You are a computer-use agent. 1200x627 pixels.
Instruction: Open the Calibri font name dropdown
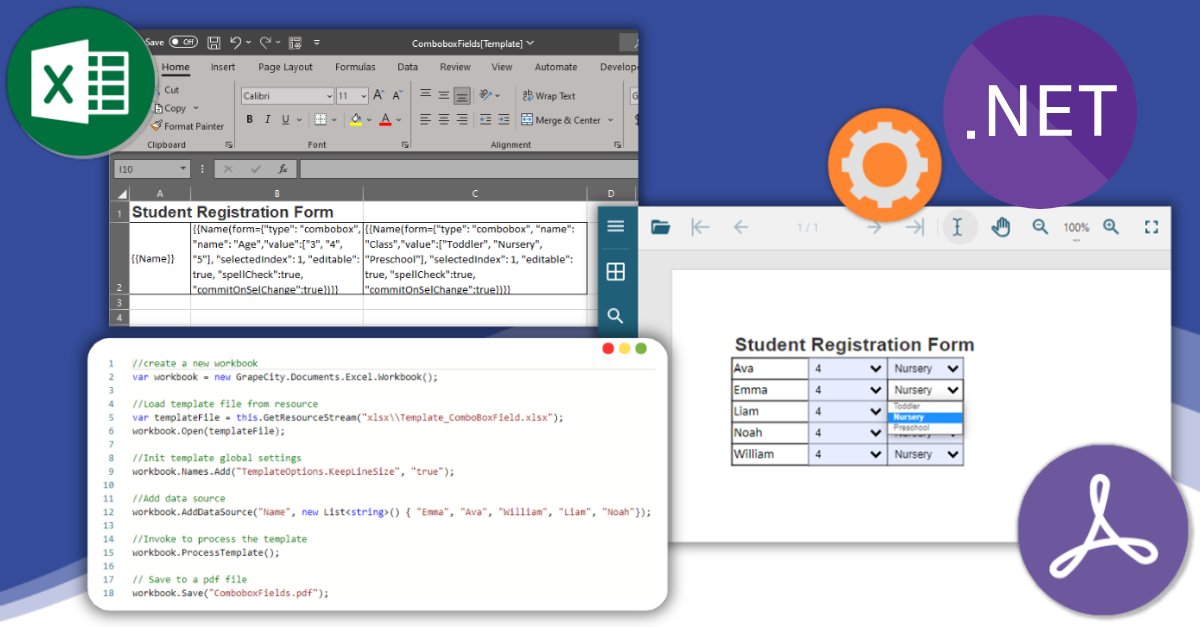click(x=329, y=96)
